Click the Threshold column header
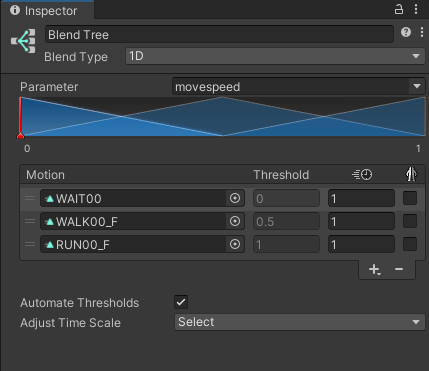The image size is (429, 371). pos(281,175)
